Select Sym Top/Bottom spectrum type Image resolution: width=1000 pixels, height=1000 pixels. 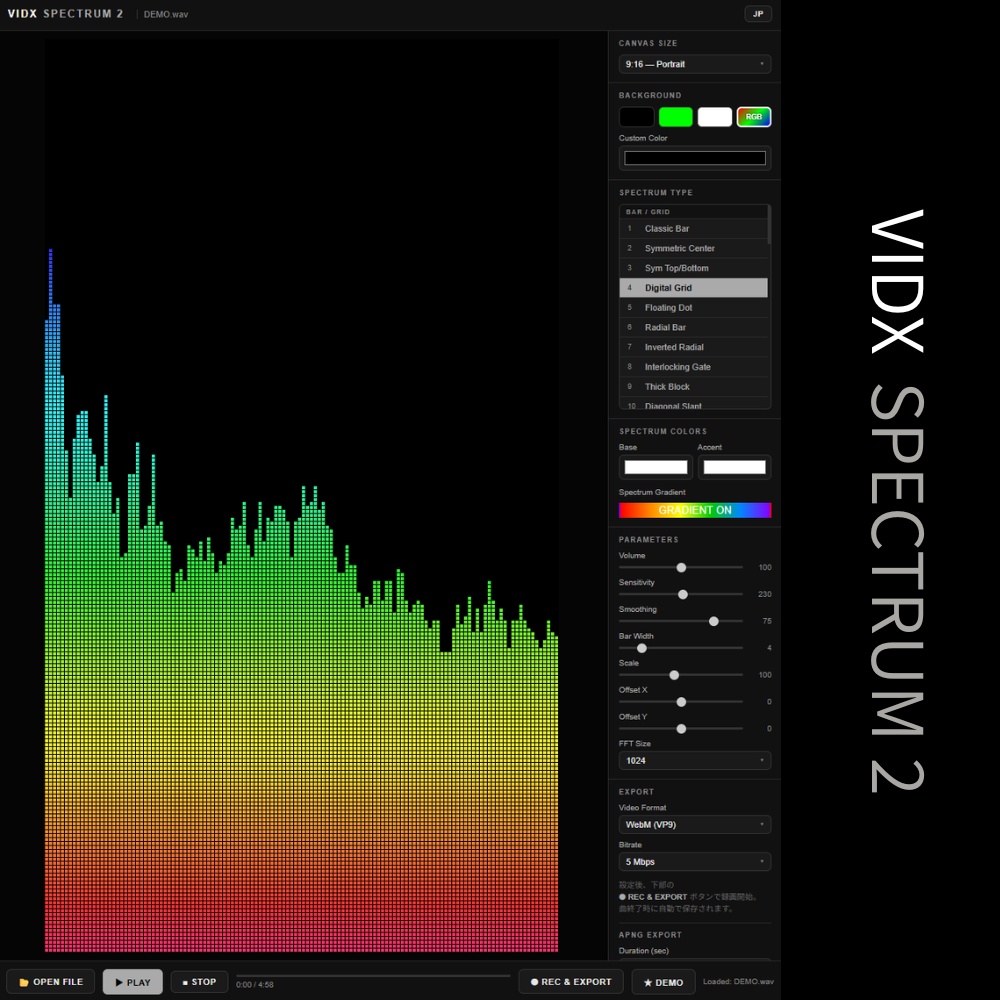[x=693, y=268]
